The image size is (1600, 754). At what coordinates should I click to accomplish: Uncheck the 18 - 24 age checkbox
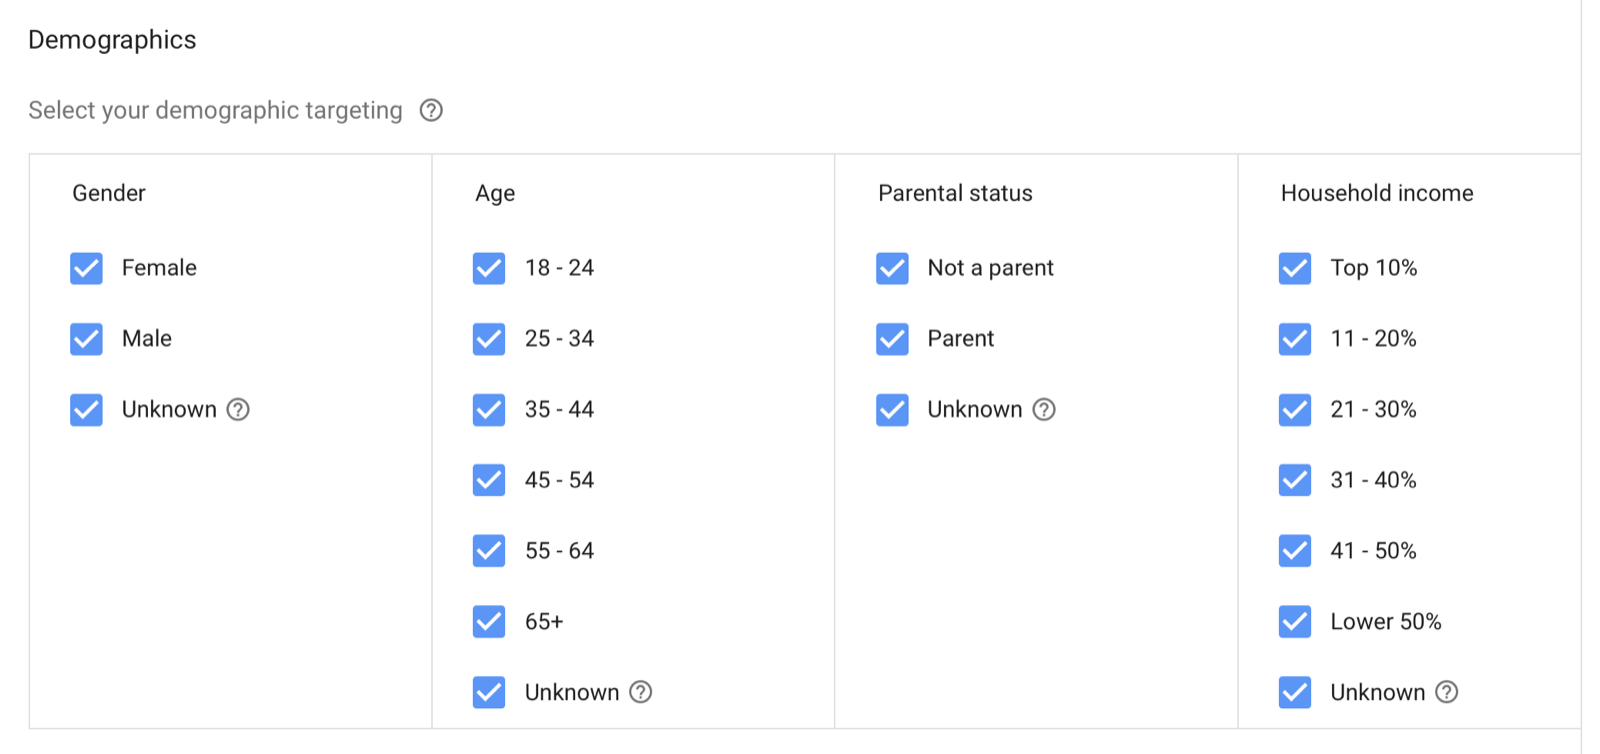coord(489,268)
